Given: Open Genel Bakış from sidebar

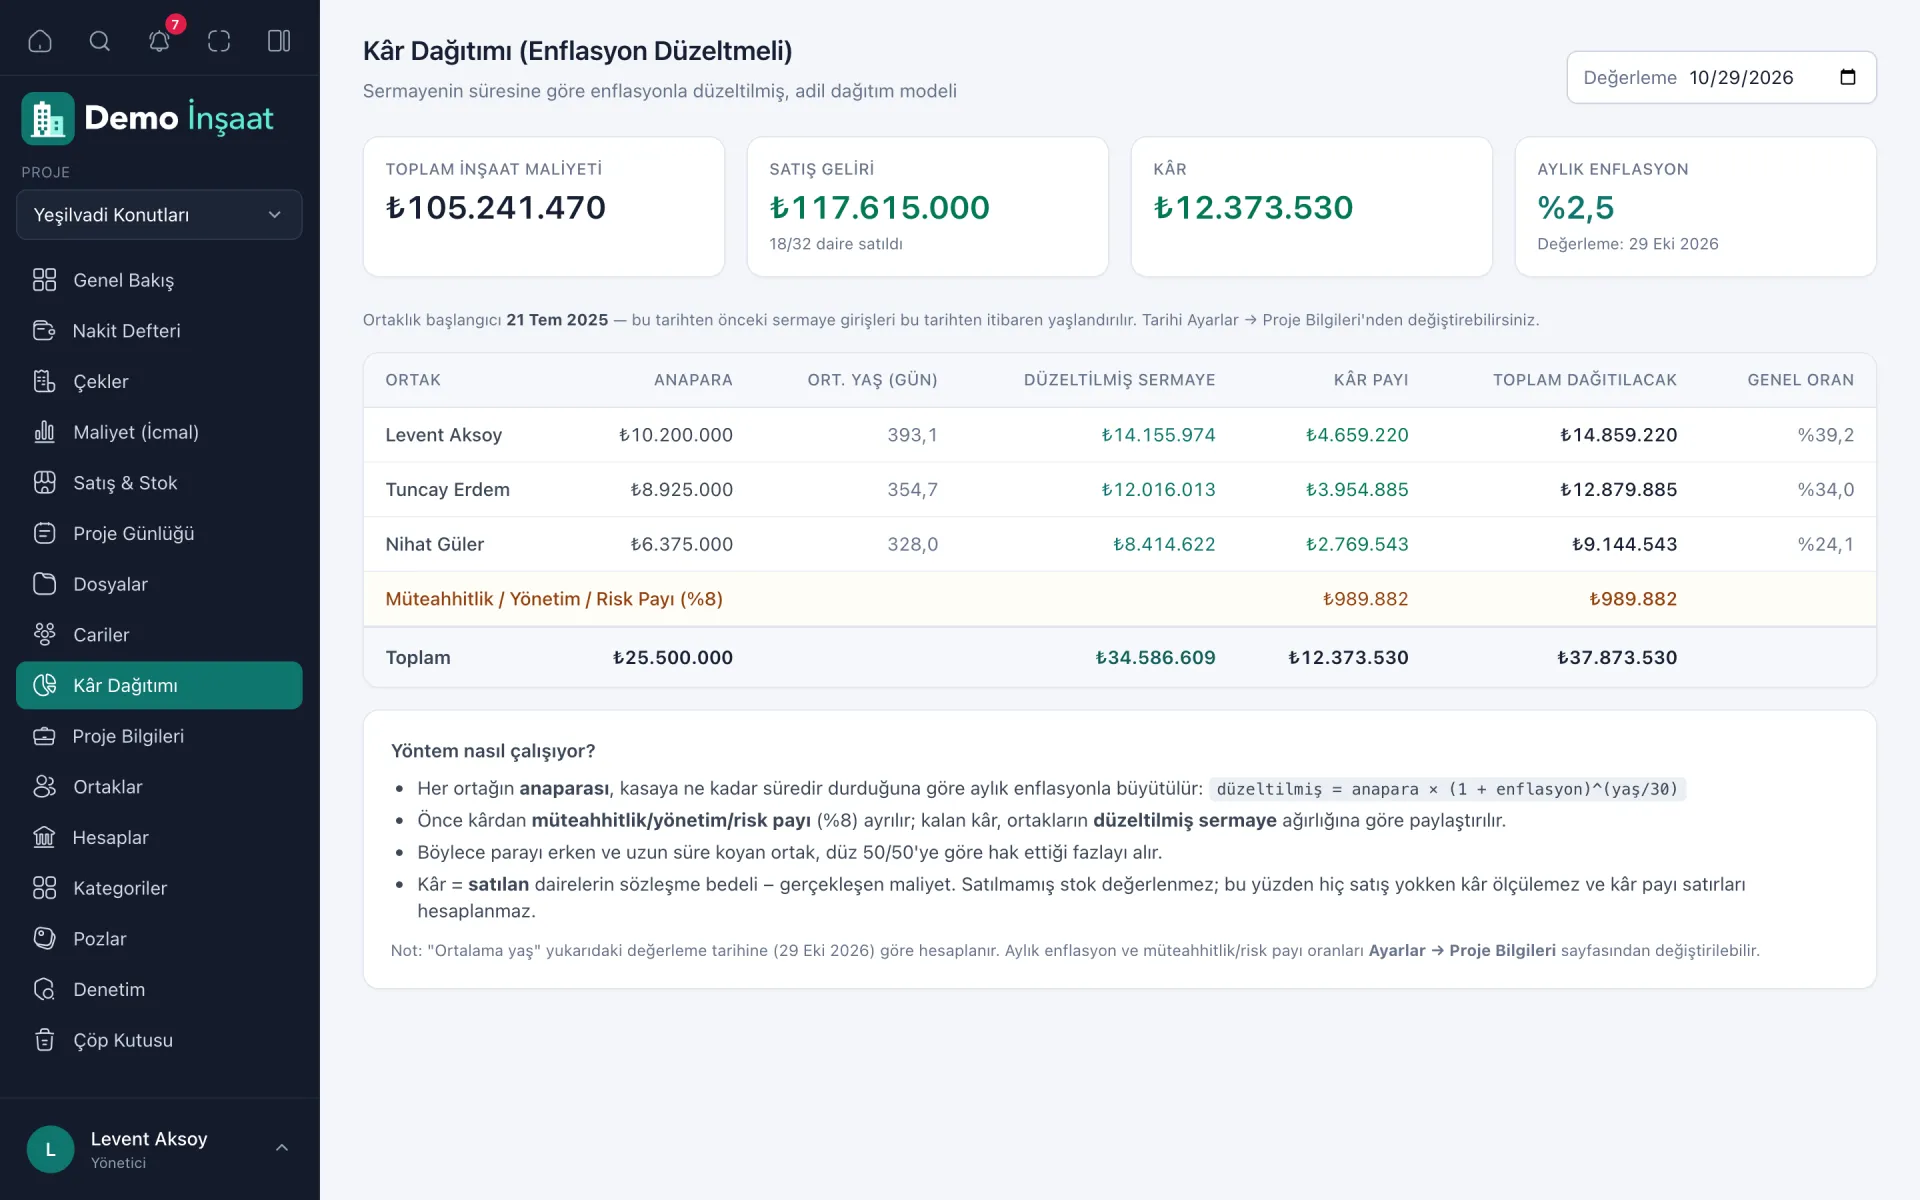Looking at the screenshot, I should tap(159, 280).
